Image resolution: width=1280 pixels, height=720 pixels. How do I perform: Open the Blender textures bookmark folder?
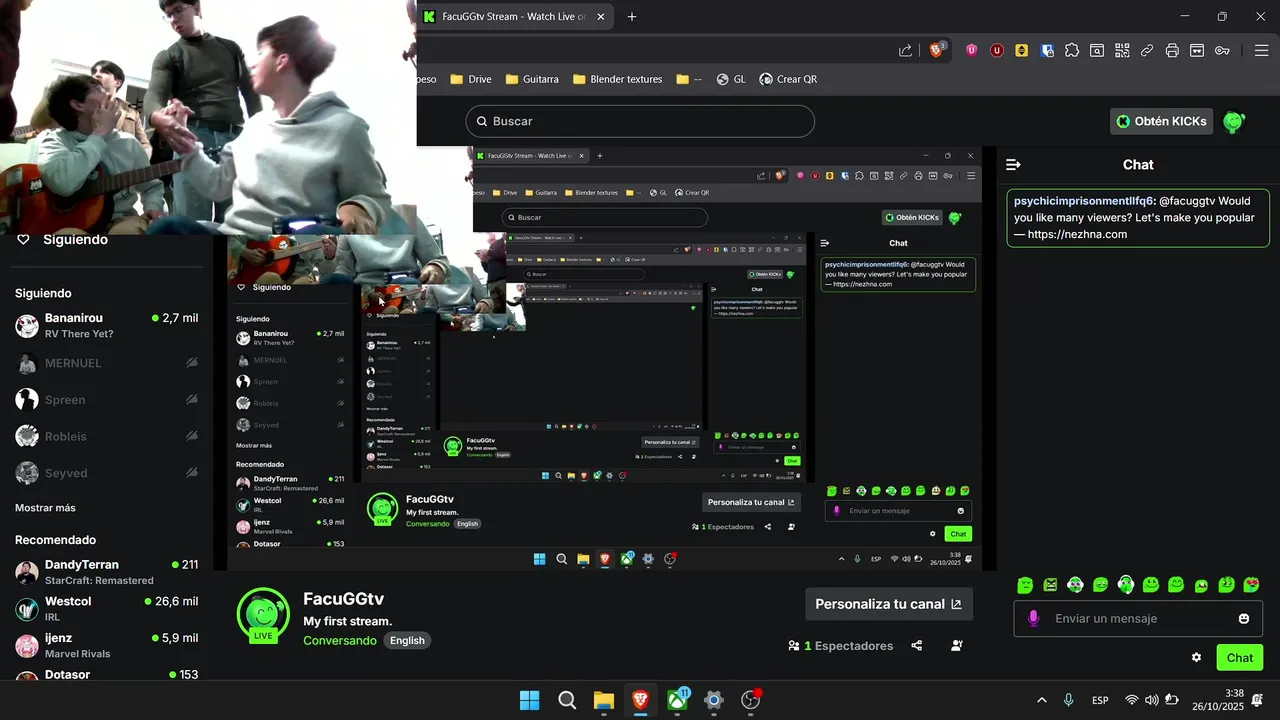coord(617,79)
